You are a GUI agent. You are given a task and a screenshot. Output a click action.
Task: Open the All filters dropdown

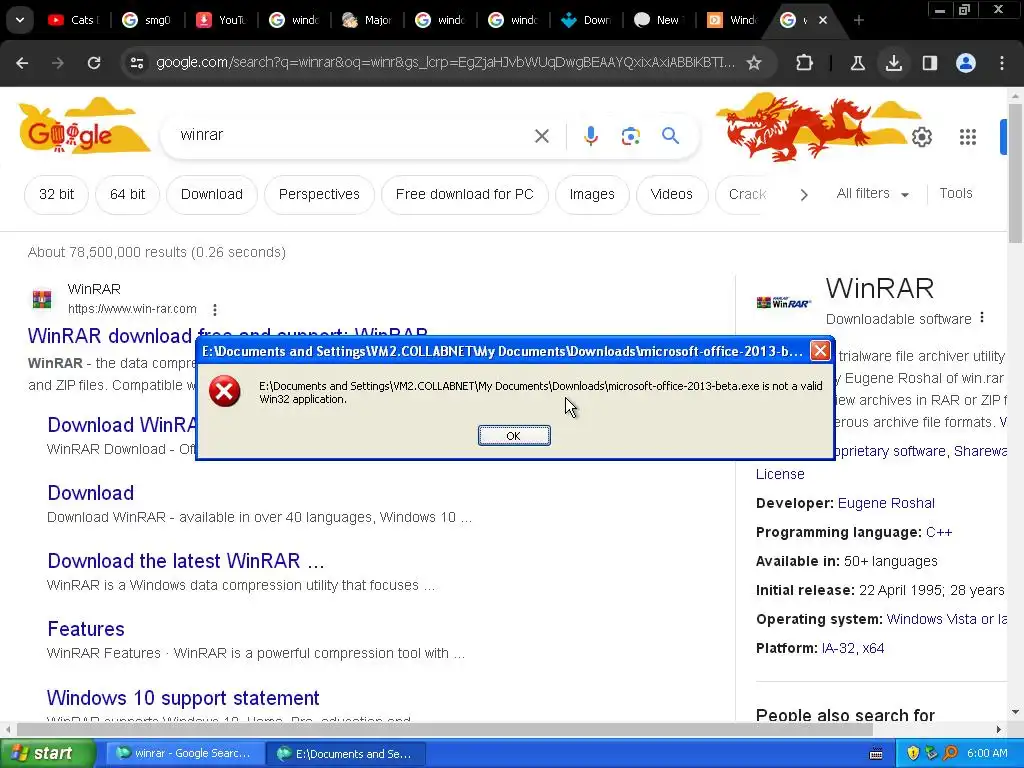click(872, 194)
